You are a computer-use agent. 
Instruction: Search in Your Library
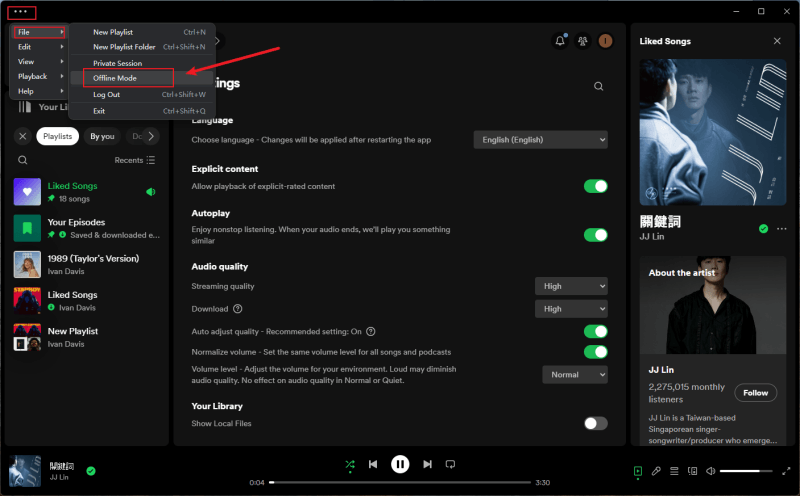[x=22, y=160]
